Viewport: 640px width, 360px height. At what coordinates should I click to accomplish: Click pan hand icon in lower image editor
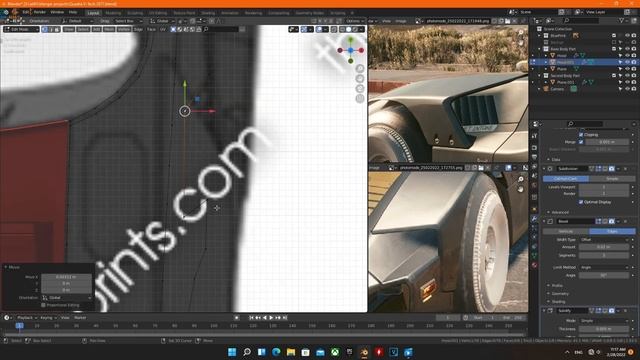(x=521, y=189)
